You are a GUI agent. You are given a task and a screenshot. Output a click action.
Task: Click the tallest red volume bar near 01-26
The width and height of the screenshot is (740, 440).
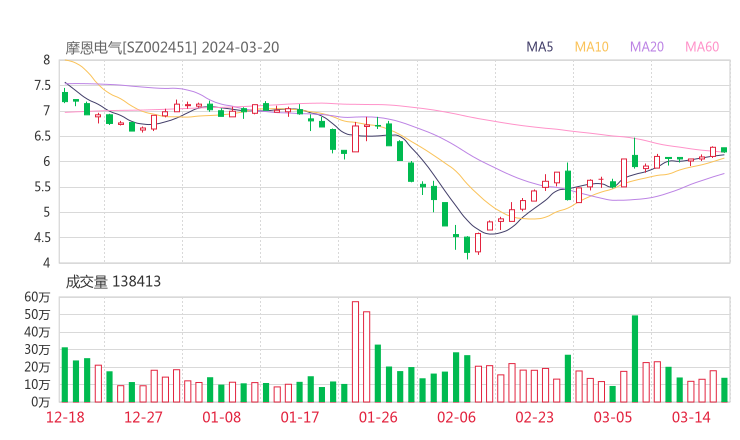point(355,352)
